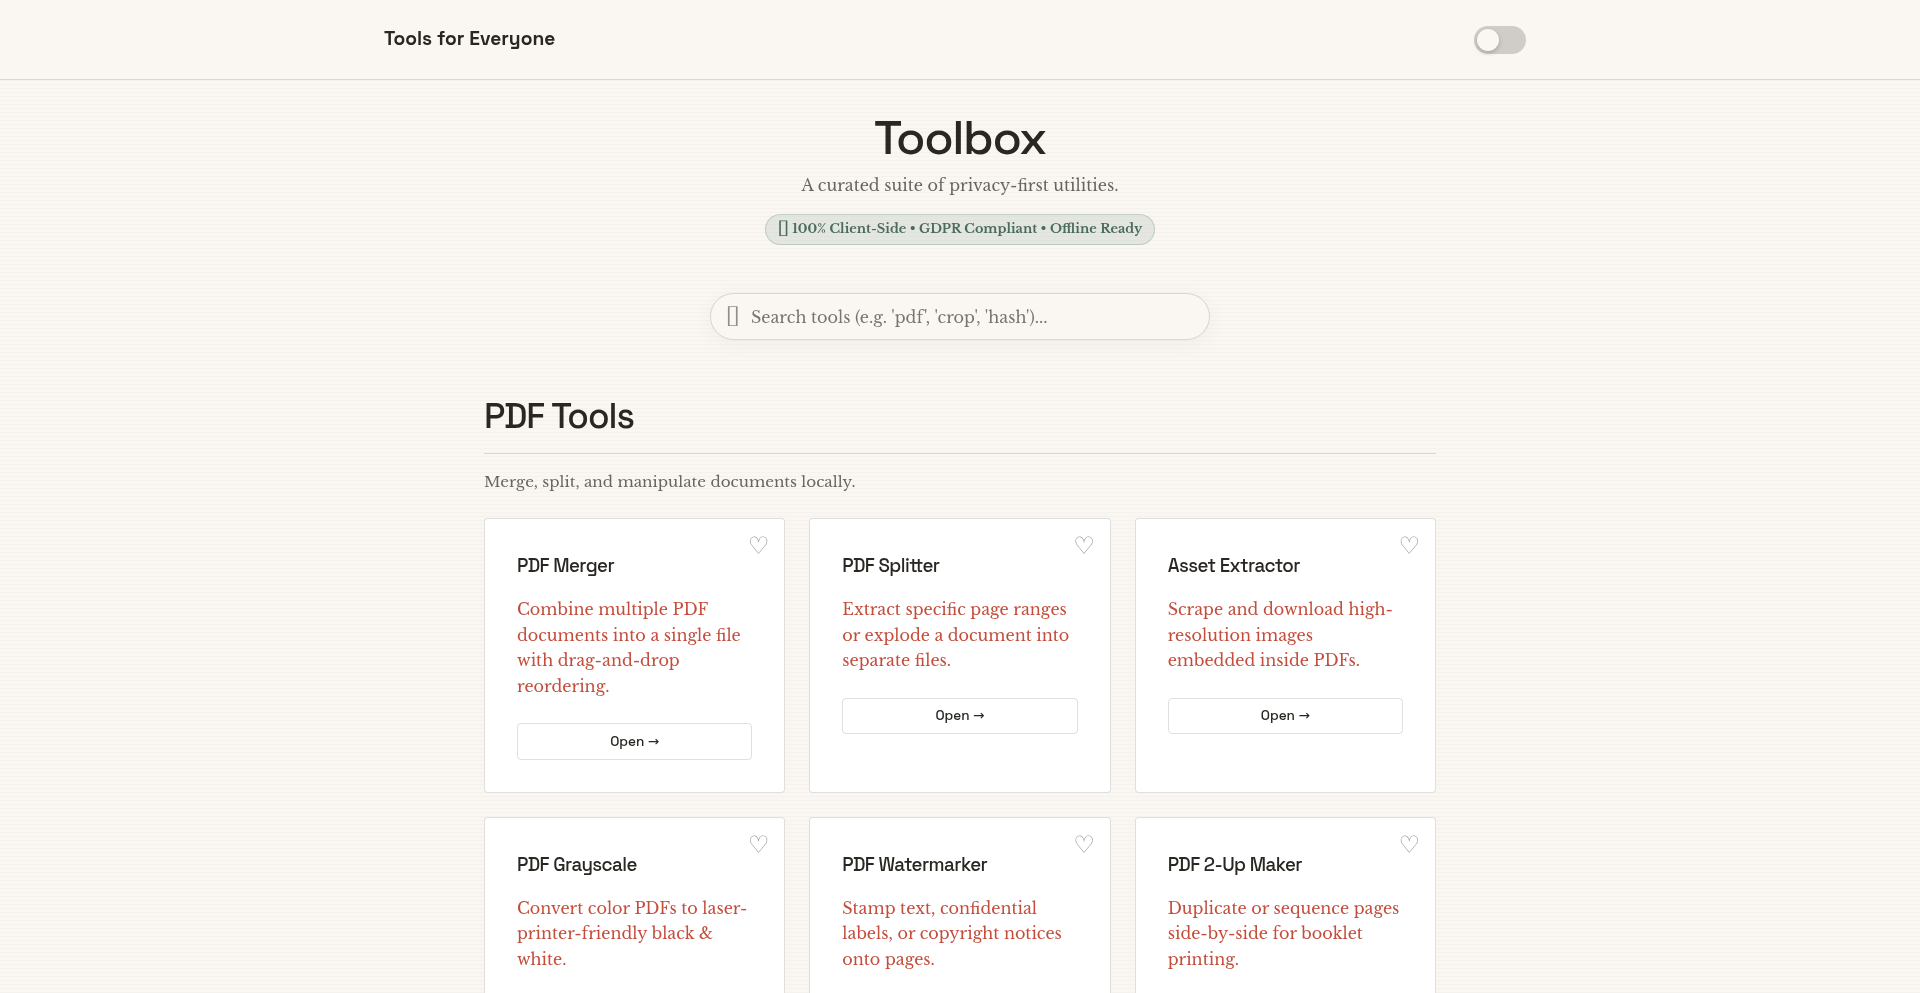Select the Asset Extractor card title
1920x993 pixels.
(x=1233, y=566)
